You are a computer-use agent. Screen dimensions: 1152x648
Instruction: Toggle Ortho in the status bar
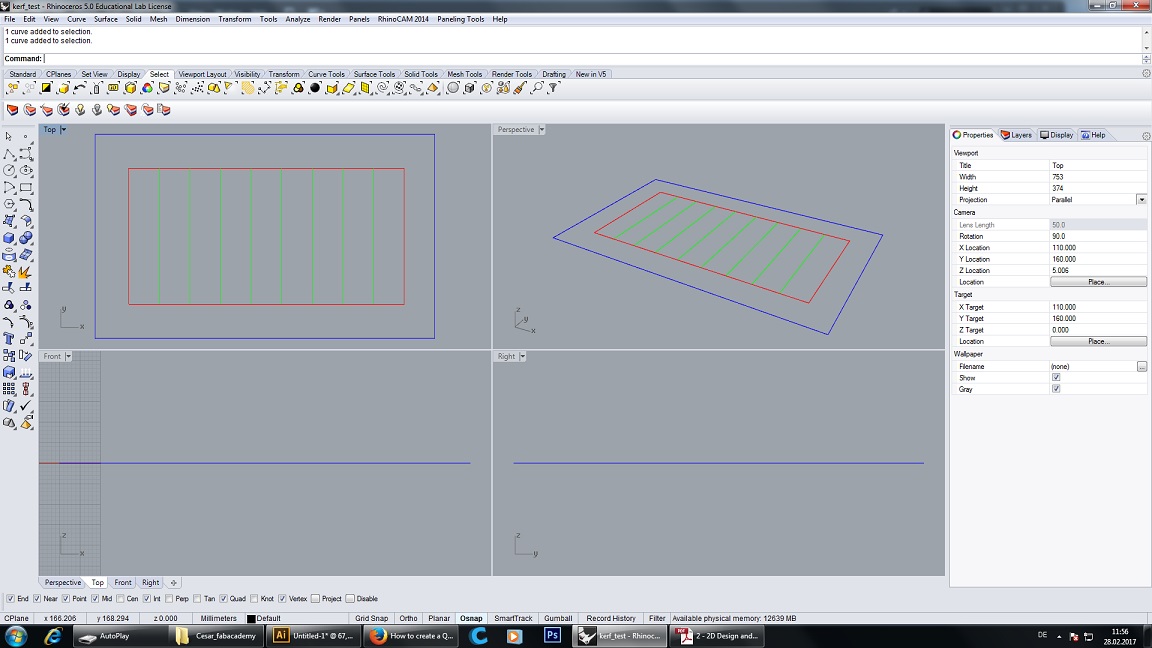tap(408, 619)
